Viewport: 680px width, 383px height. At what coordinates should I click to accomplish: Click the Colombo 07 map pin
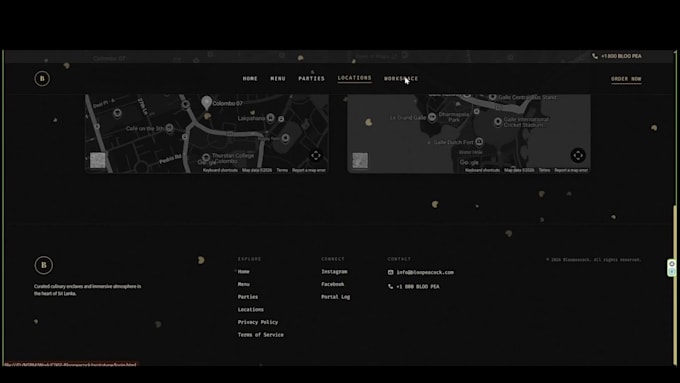206,103
